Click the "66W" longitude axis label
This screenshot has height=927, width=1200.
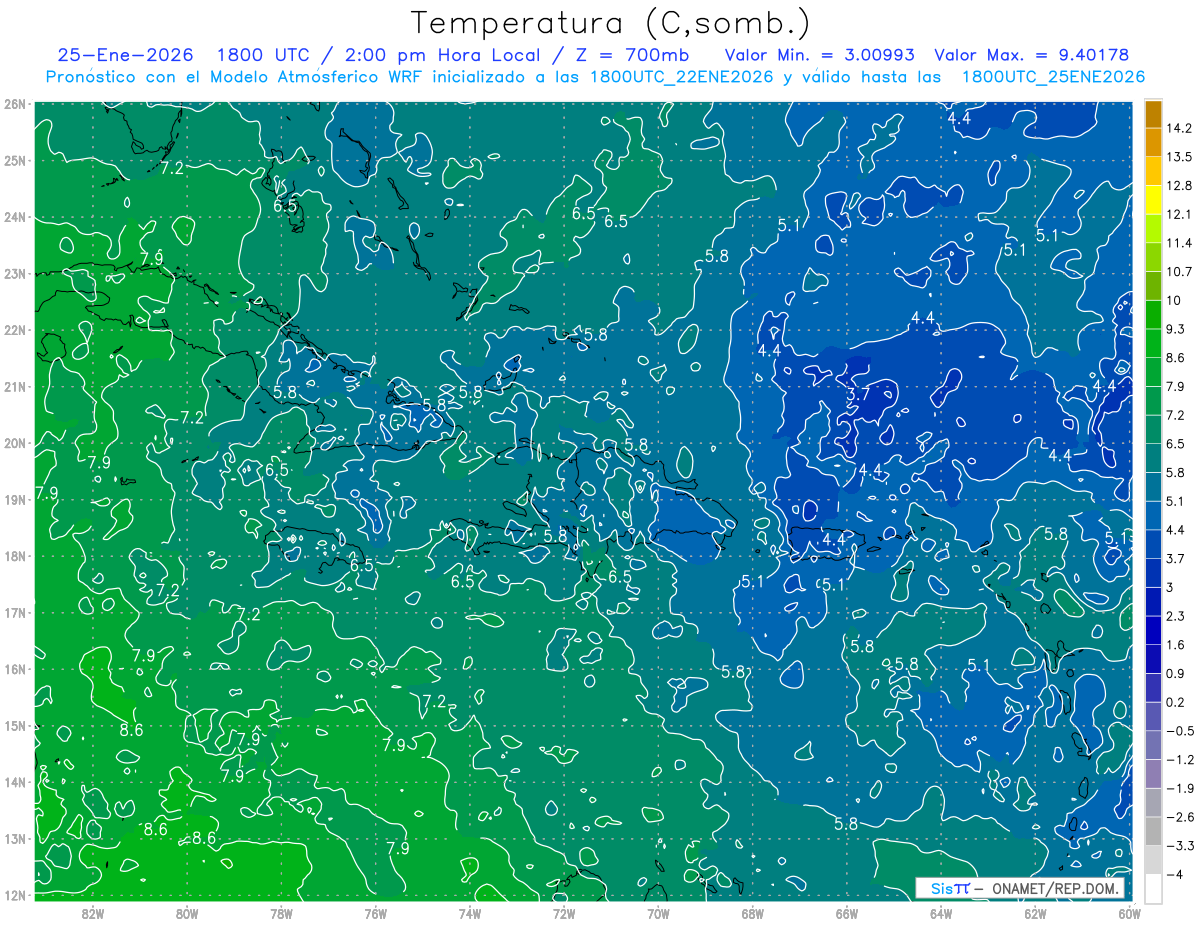pyautogui.click(x=846, y=913)
